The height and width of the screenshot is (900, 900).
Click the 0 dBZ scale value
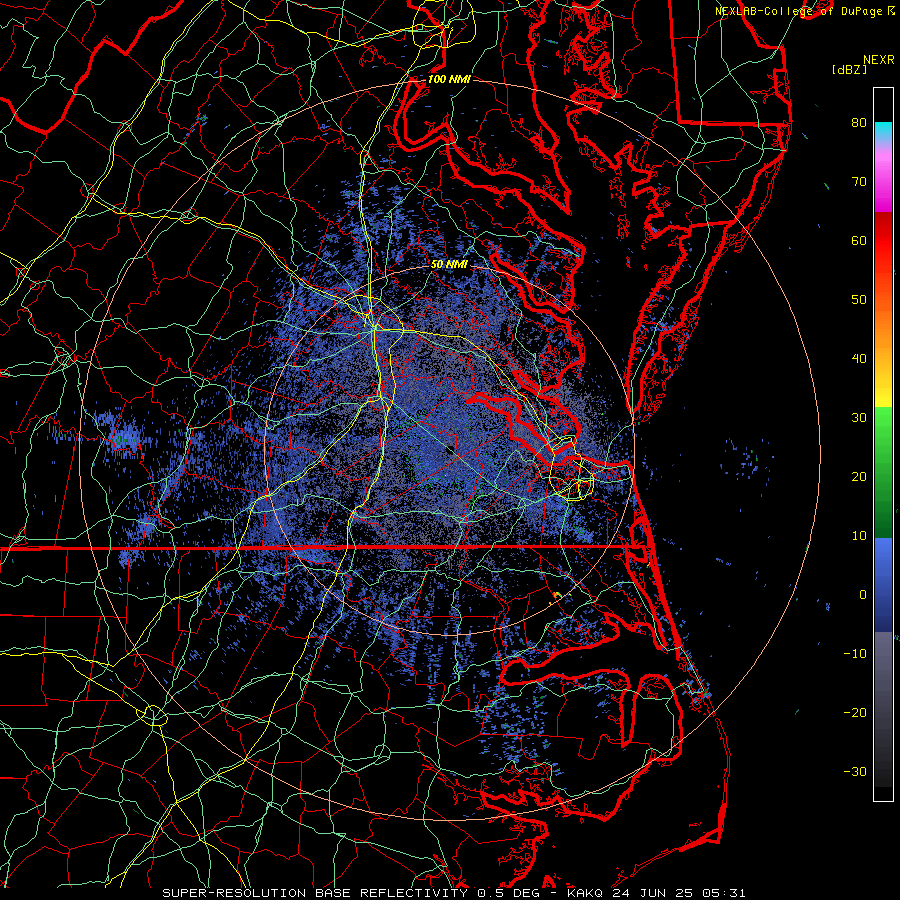[863, 595]
